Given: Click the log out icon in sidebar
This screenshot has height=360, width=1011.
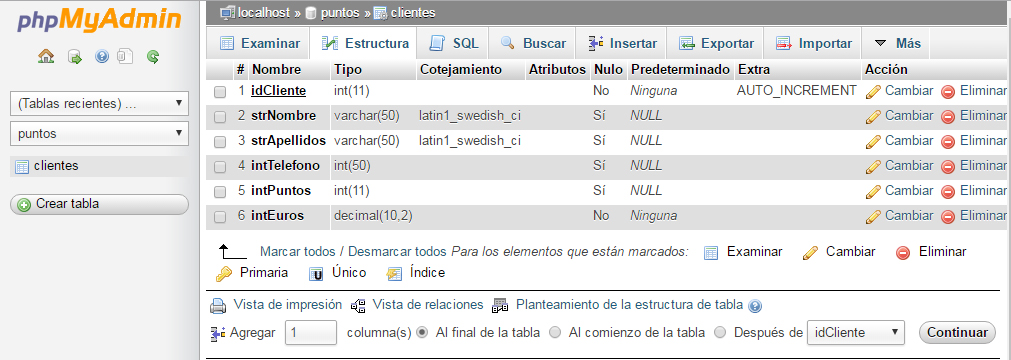Looking at the screenshot, I should point(75,57).
